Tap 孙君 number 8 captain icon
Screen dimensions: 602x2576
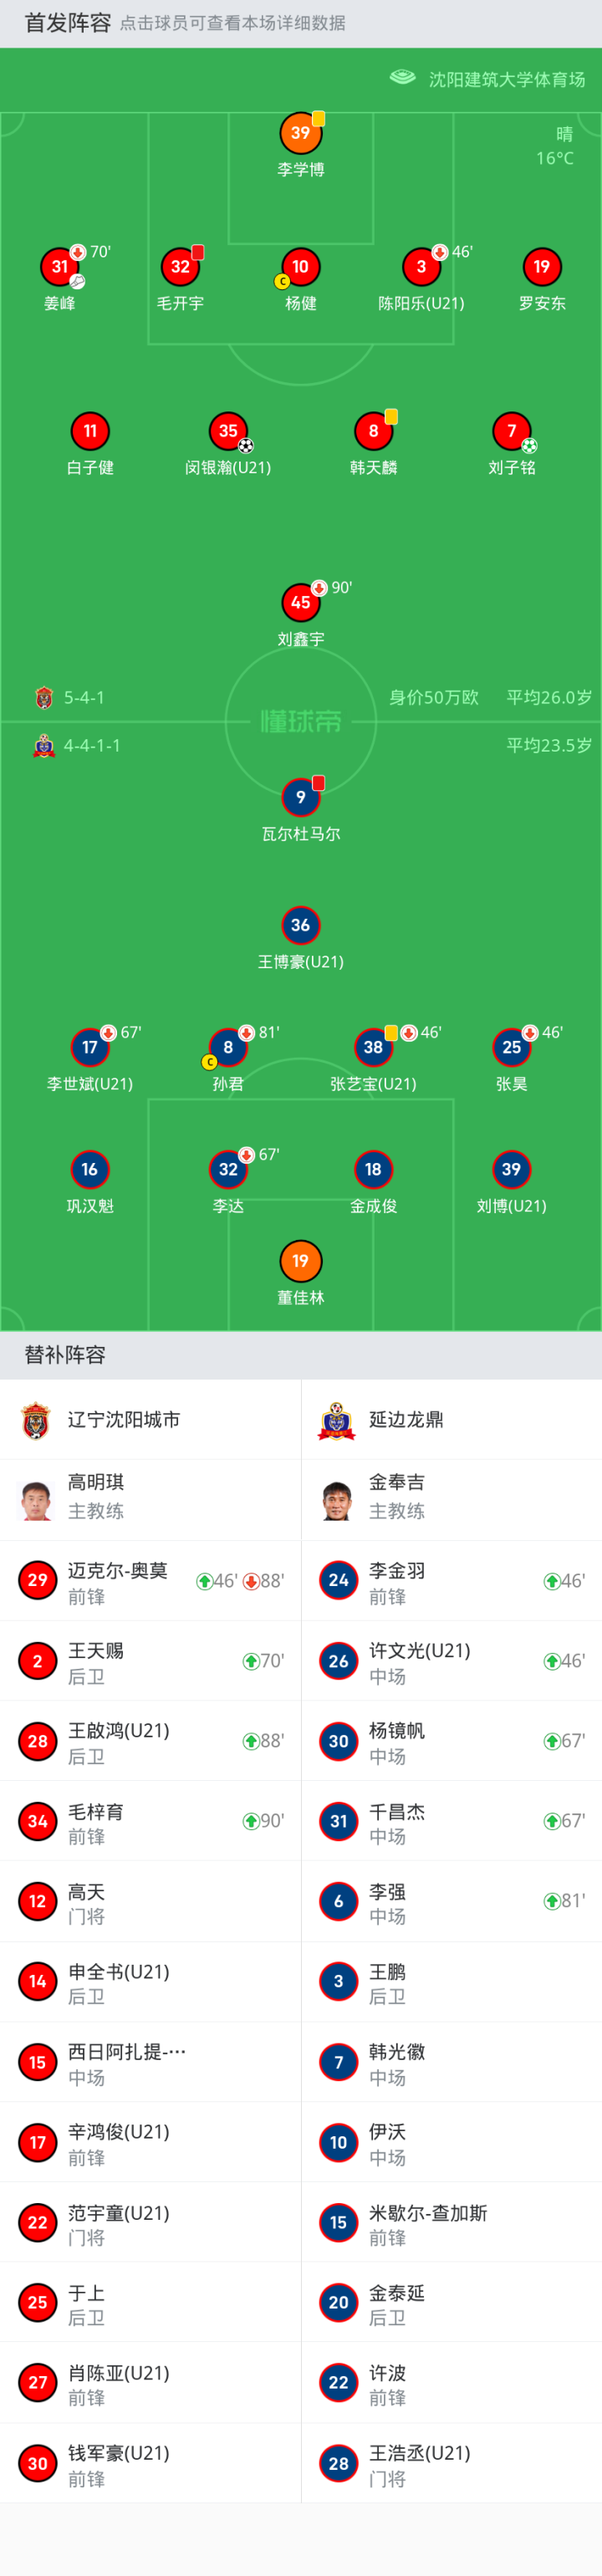click(x=228, y=1047)
